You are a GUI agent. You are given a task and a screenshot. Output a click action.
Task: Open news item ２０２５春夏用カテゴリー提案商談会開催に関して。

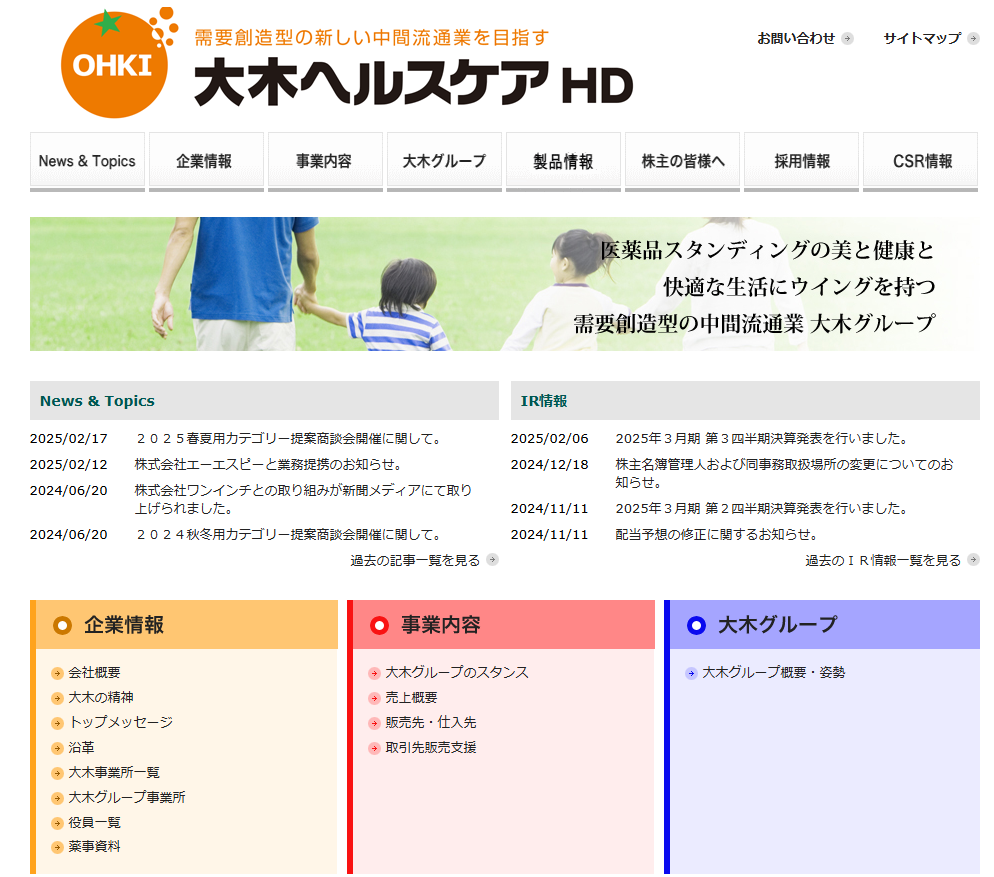288,439
